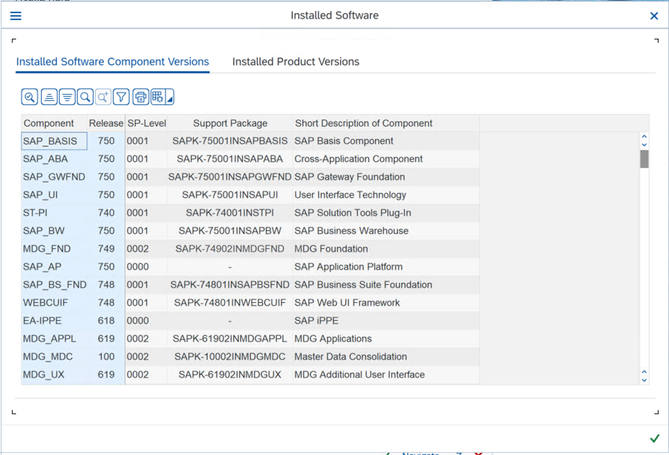Viewport: 669px width, 455px height.
Task: Click release value 749 for MDG_FND
Action: [106, 248]
